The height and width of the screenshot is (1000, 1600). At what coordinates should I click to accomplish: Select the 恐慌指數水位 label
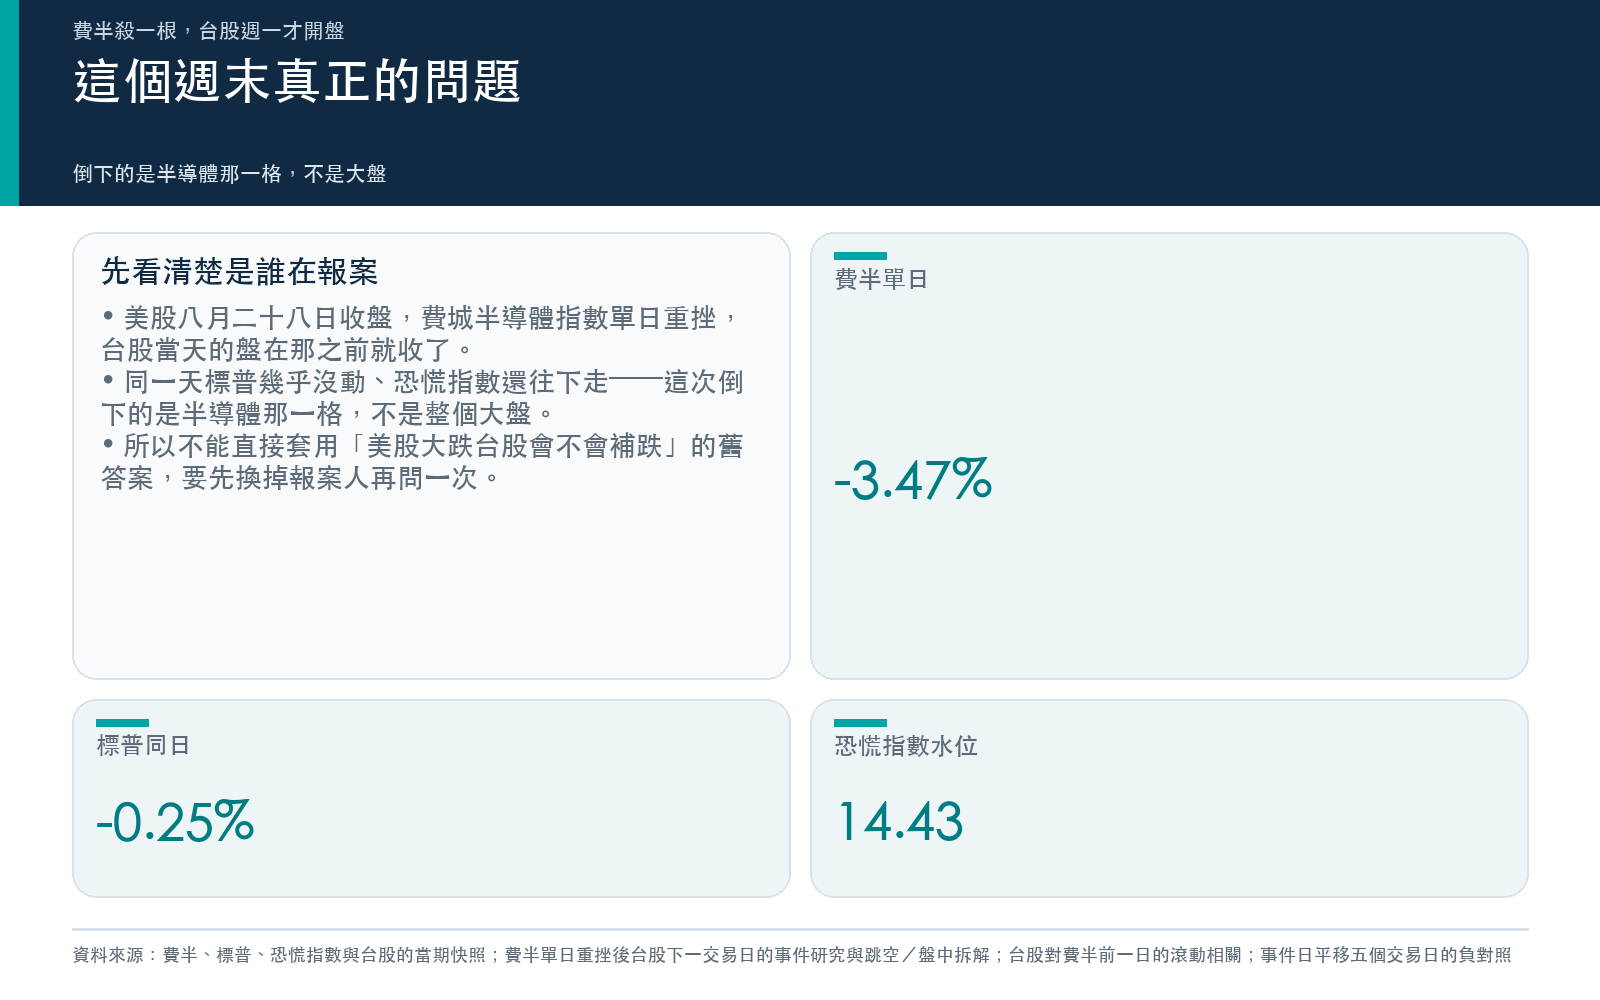906,746
